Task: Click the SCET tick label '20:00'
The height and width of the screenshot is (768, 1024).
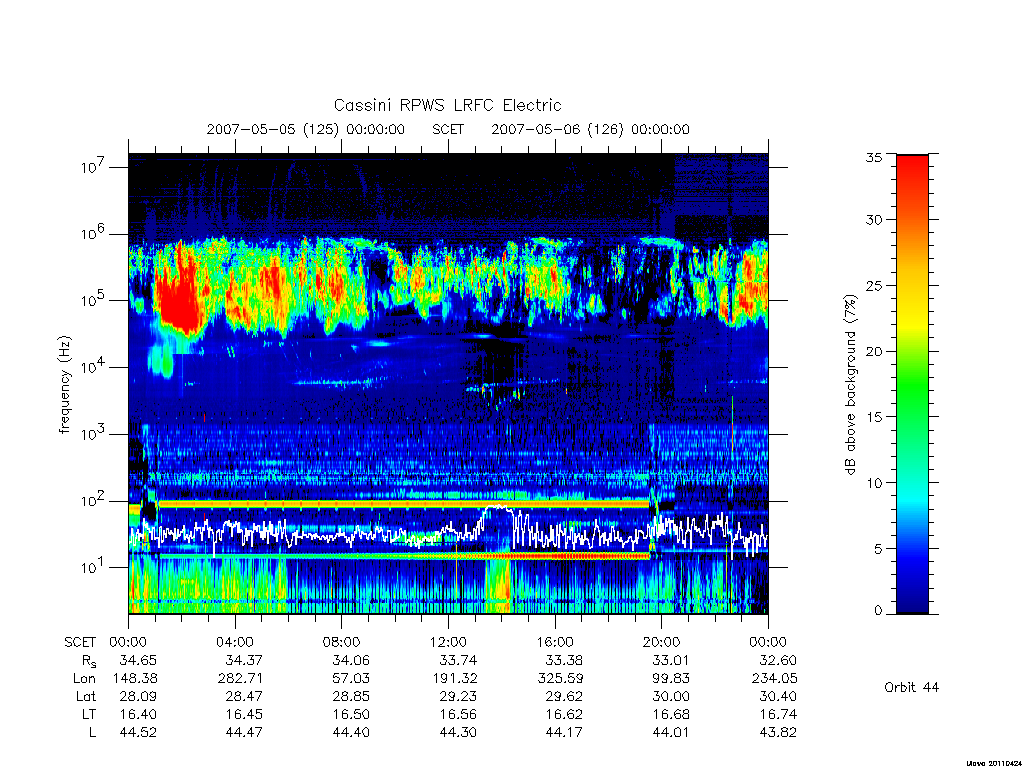Action: point(662,642)
